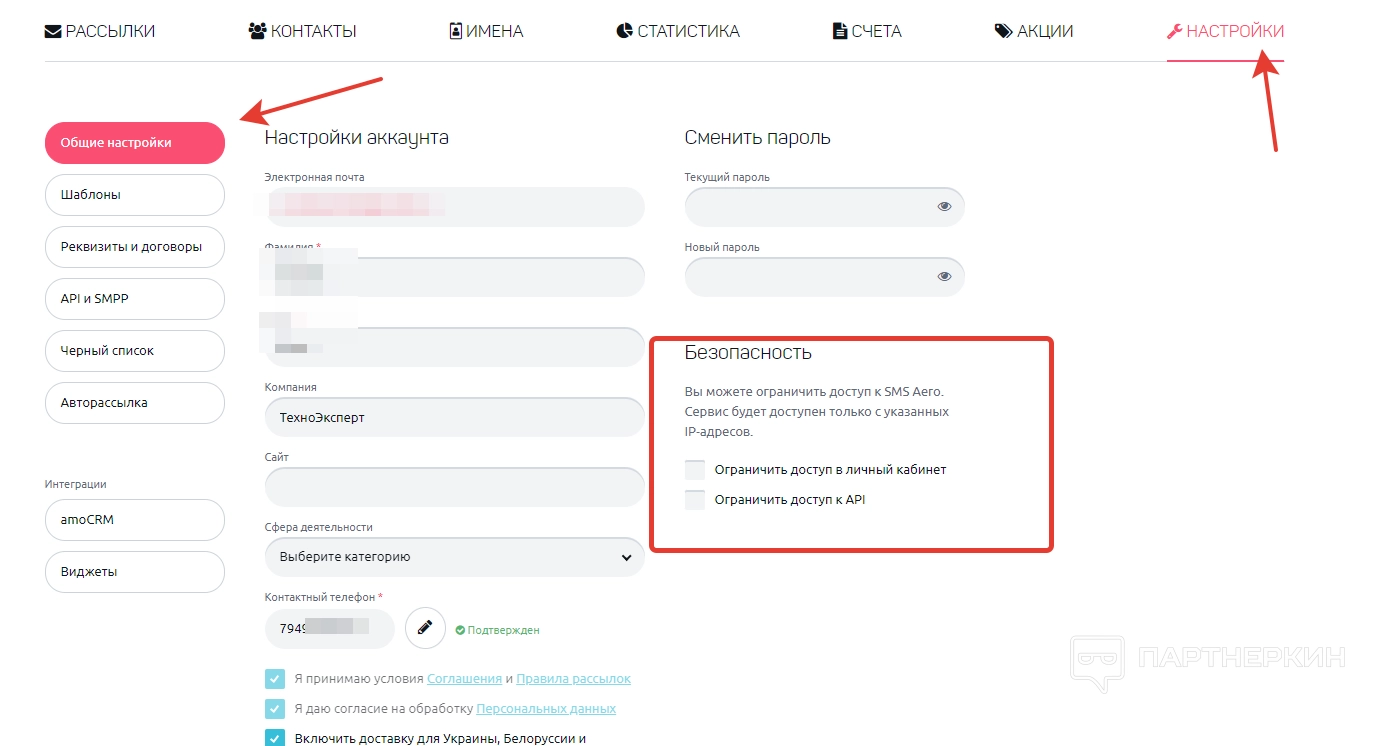The width and height of the screenshot is (1397, 746).
Task: Click the document icon beside Счета
Action: [x=839, y=32]
